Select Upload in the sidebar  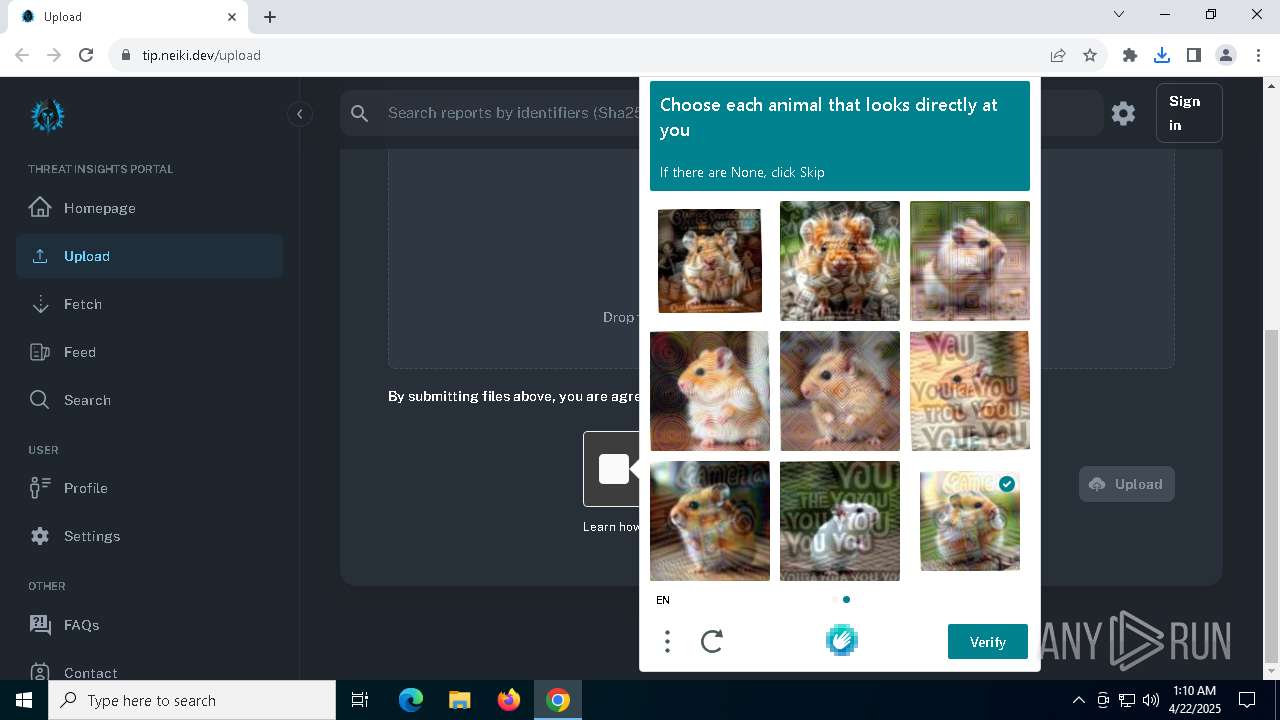coord(150,256)
